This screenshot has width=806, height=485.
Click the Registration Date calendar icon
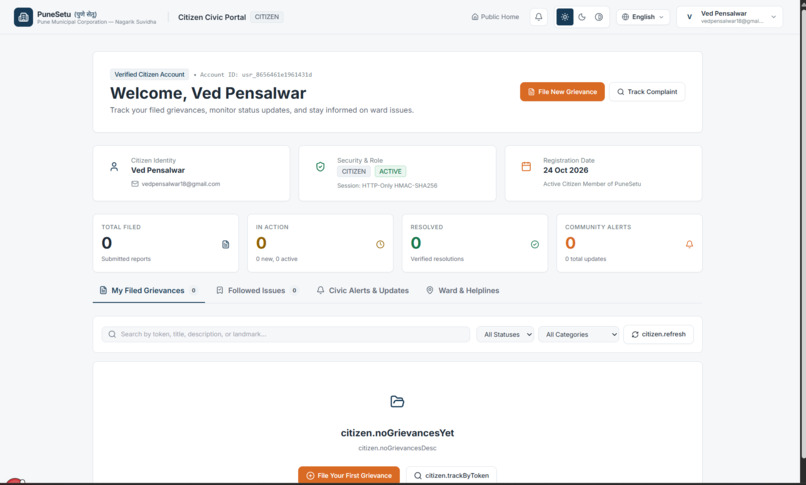click(x=526, y=167)
